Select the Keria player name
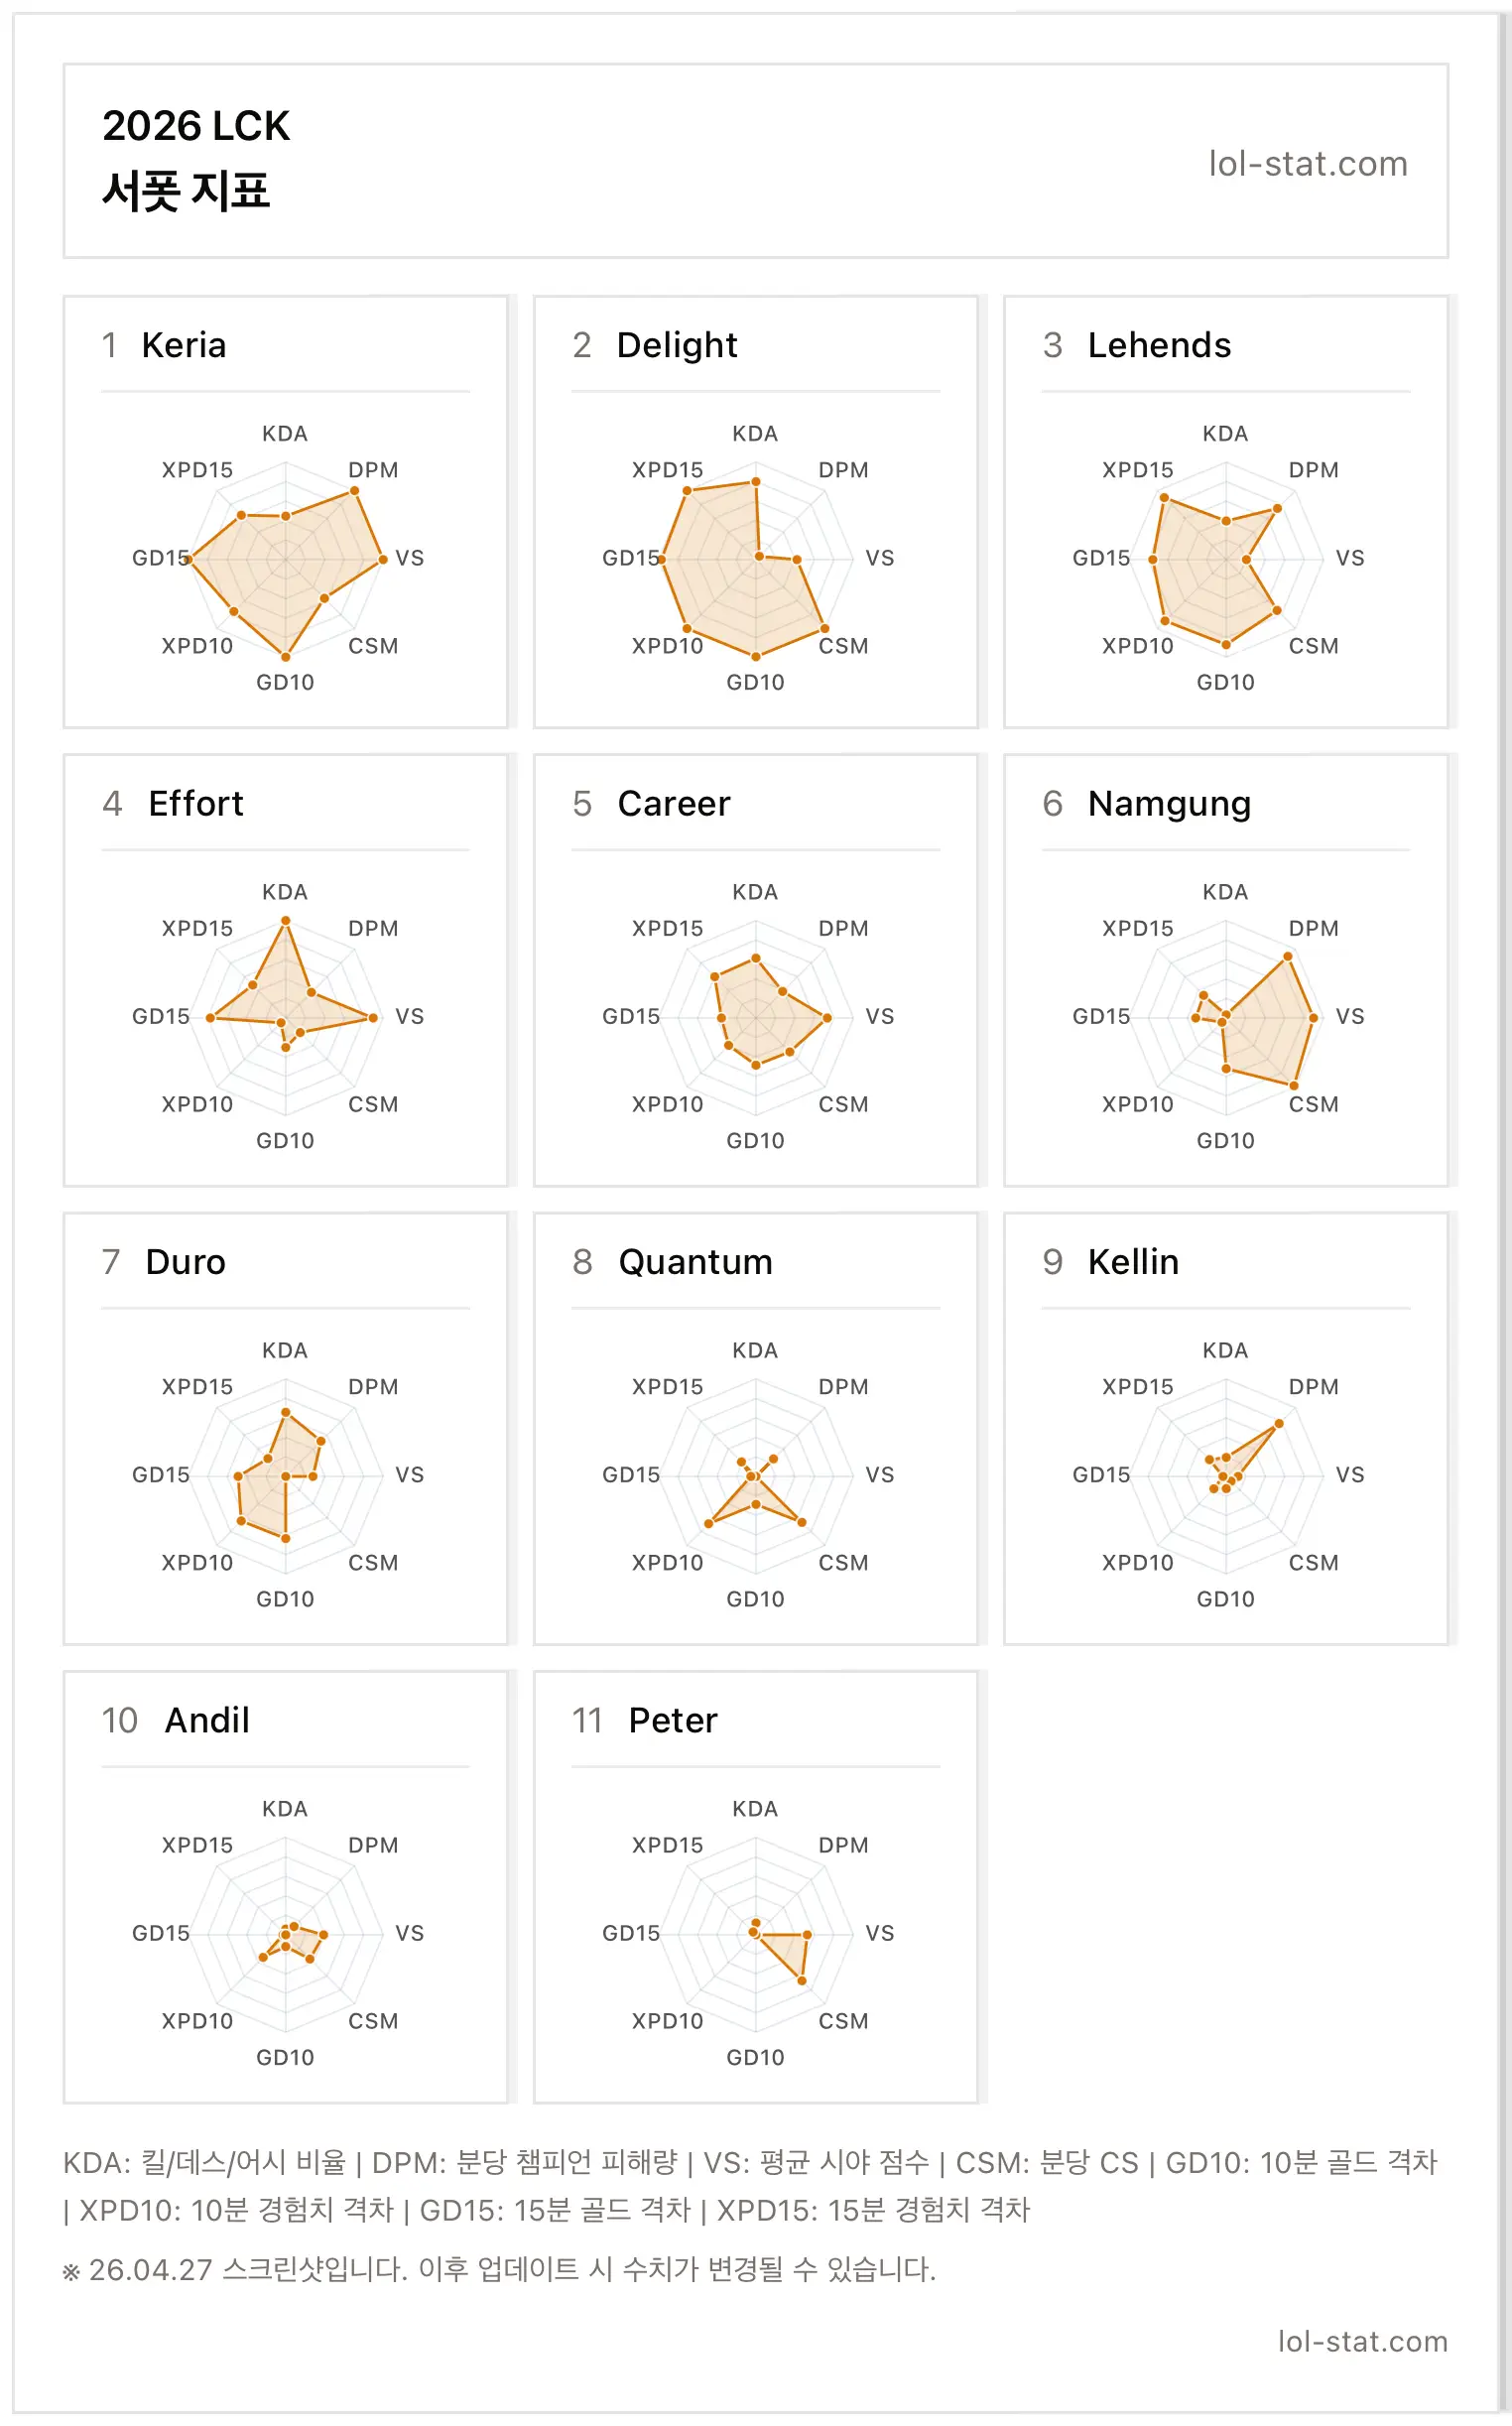 pos(184,345)
